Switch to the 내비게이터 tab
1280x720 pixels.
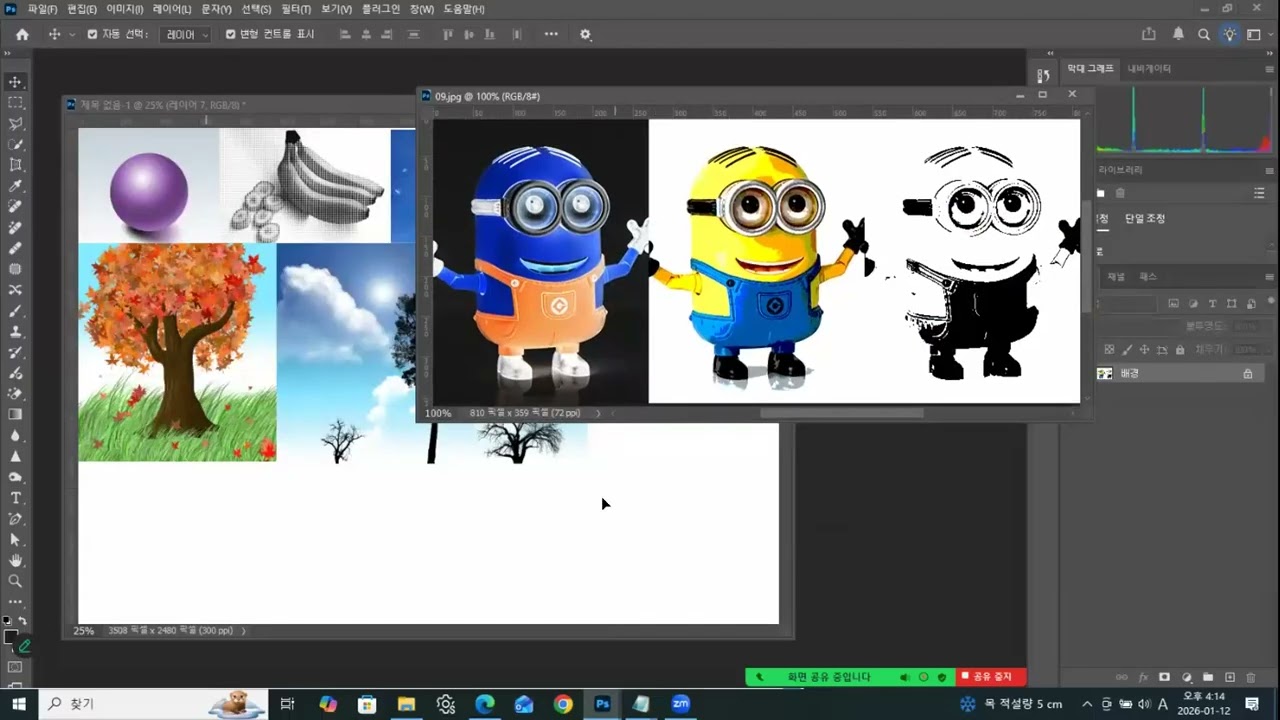point(1149,69)
